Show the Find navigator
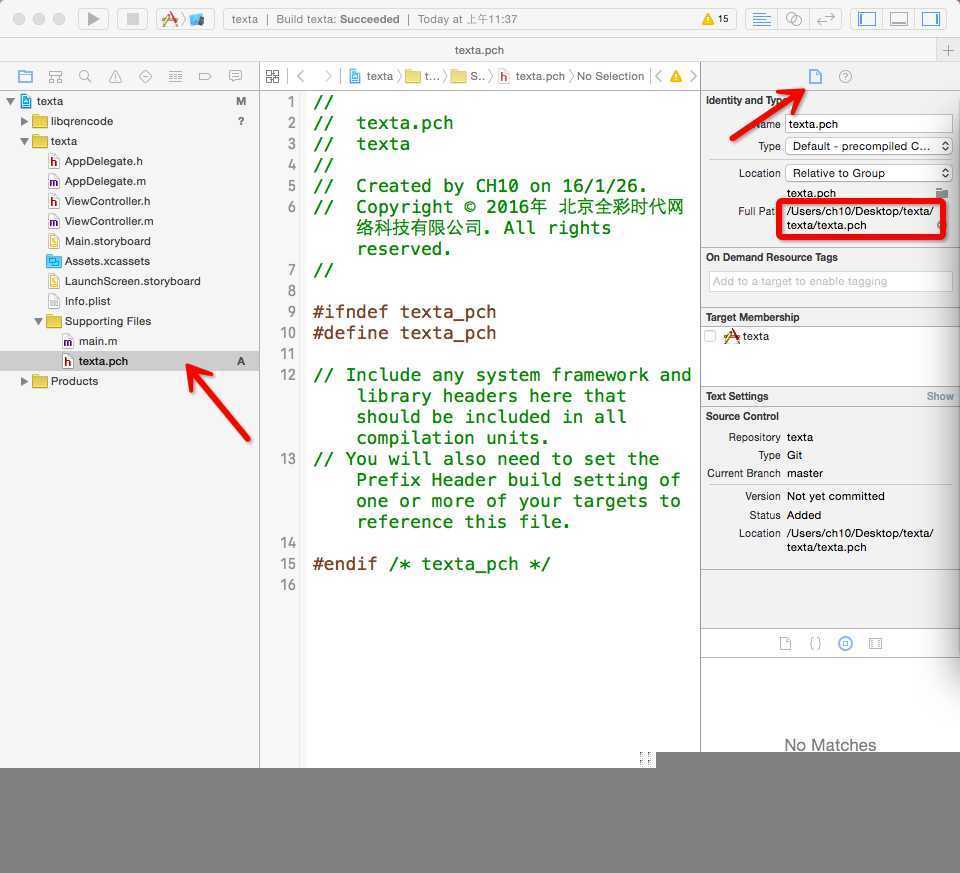This screenshot has width=960, height=873. coord(85,77)
